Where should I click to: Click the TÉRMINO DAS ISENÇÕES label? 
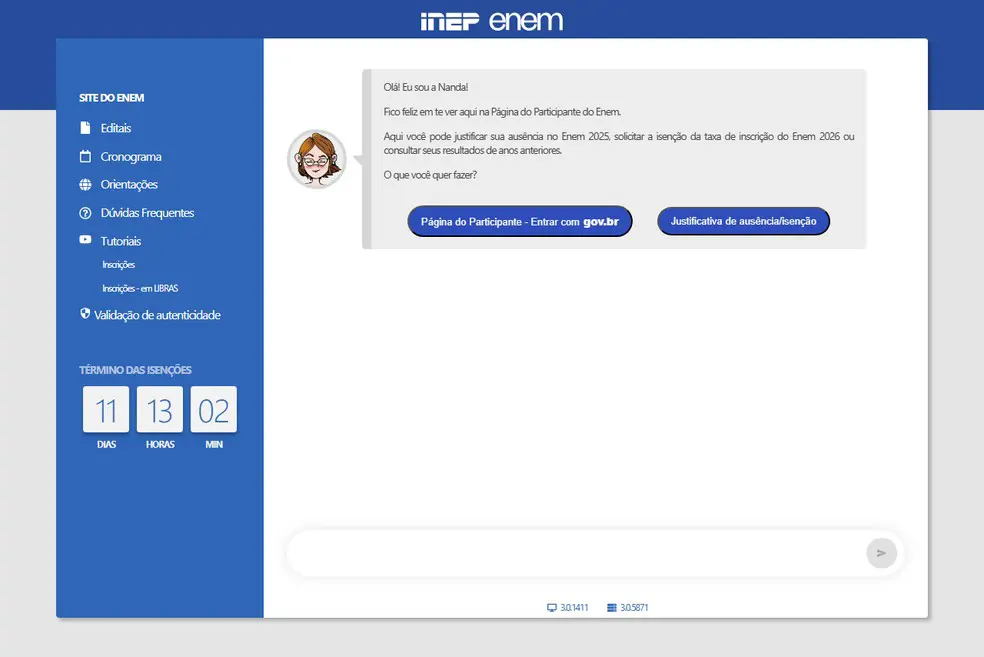coord(136,370)
